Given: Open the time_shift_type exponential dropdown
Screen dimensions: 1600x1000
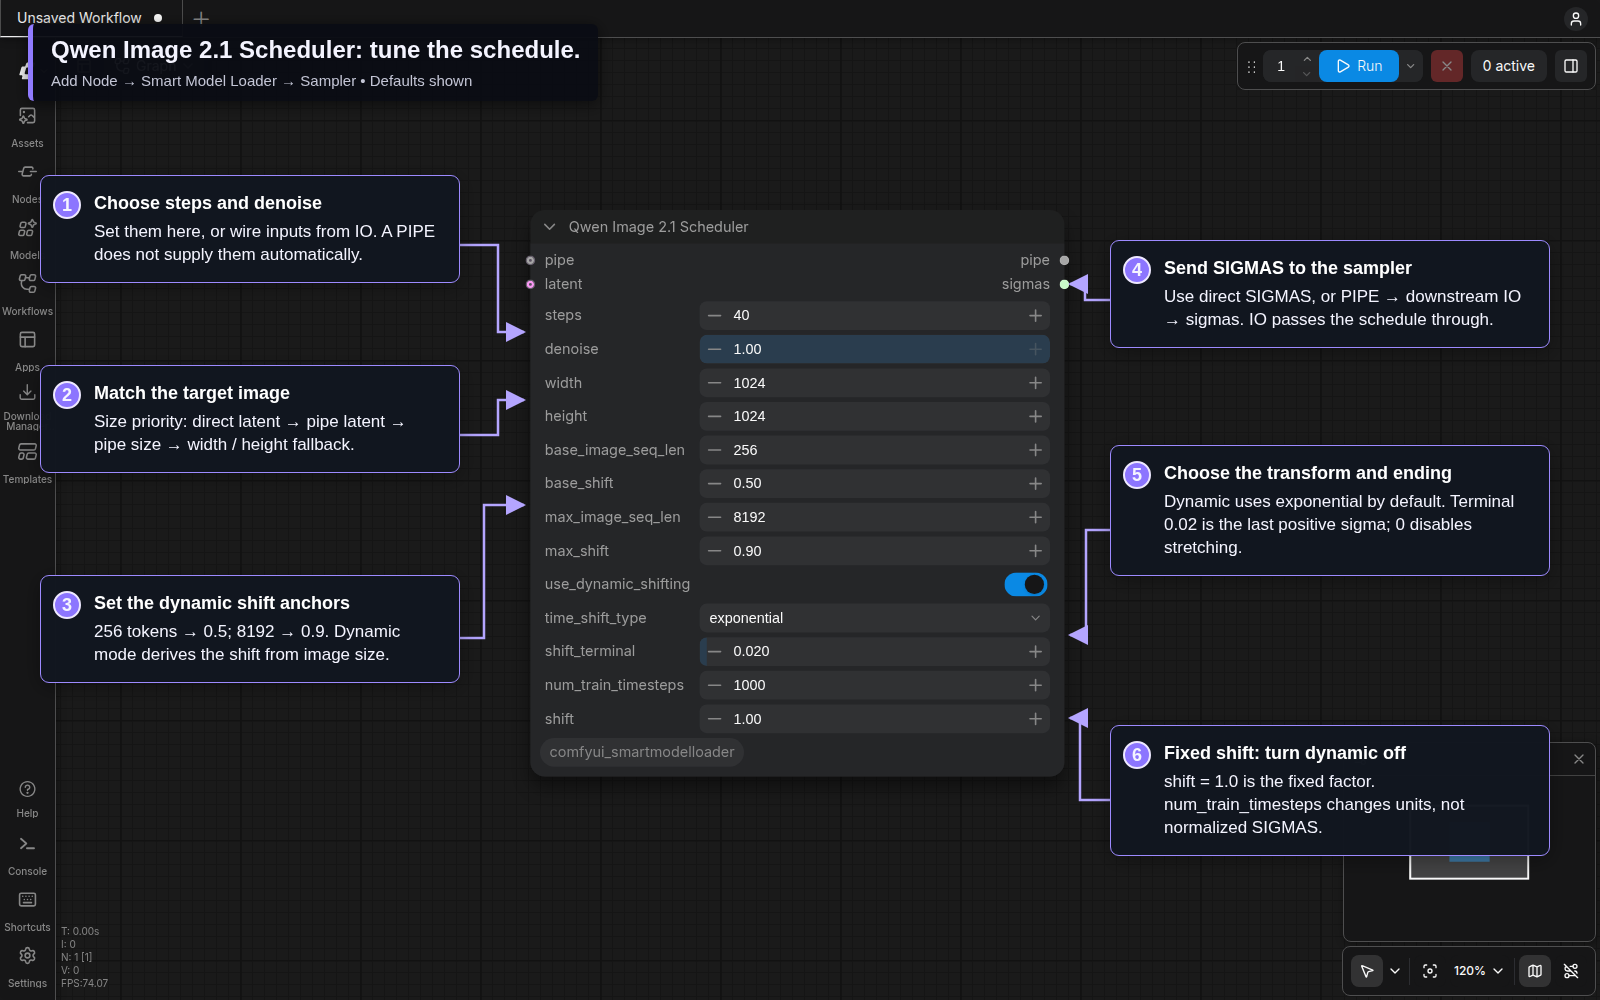Looking at the screenshot, I should [x=875, y=618].
